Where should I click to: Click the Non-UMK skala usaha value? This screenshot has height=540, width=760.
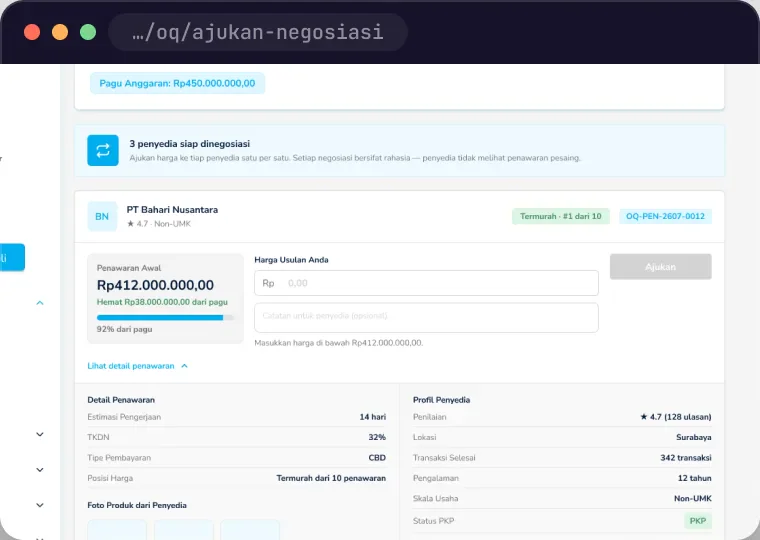(693, 498)
